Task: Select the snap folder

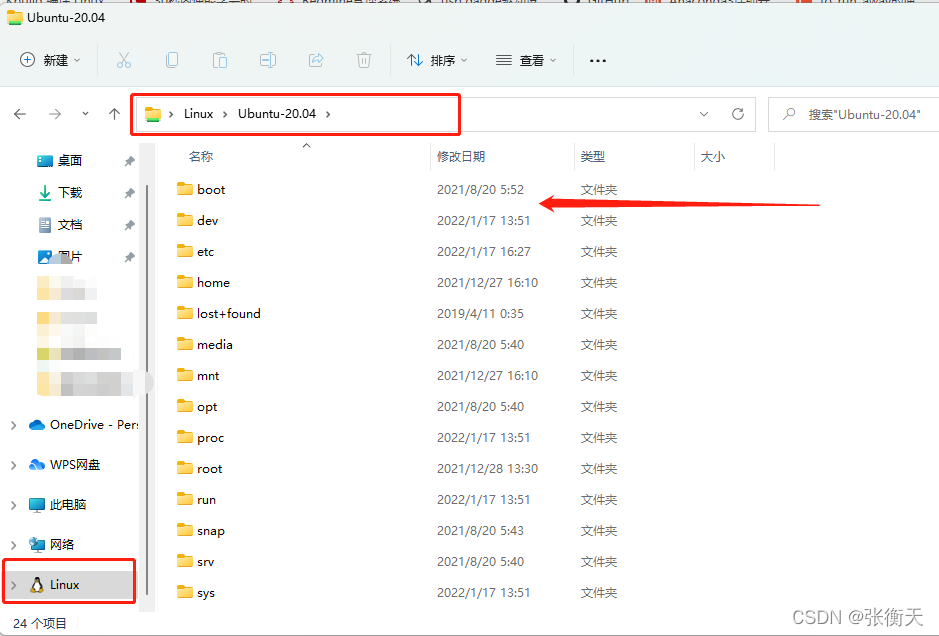Action: click(x=211, y=531)
